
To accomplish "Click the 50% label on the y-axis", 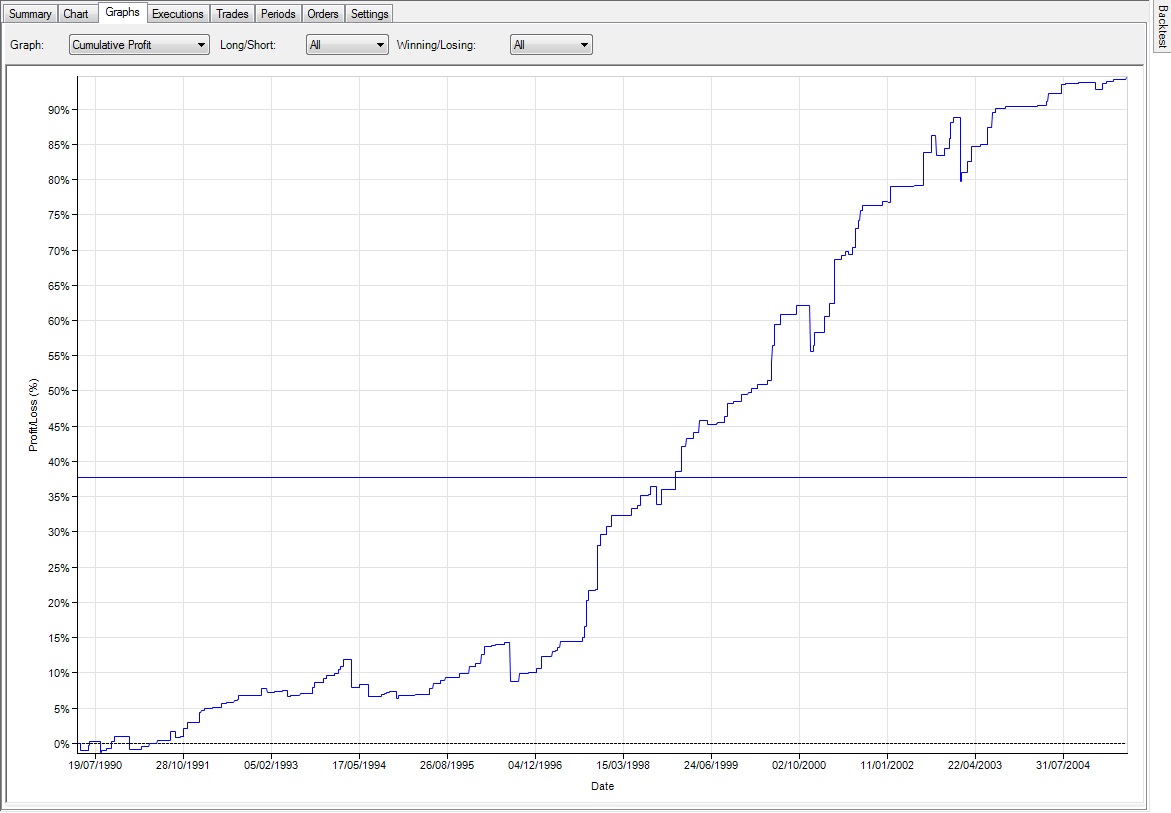I will tap(58, 391).
